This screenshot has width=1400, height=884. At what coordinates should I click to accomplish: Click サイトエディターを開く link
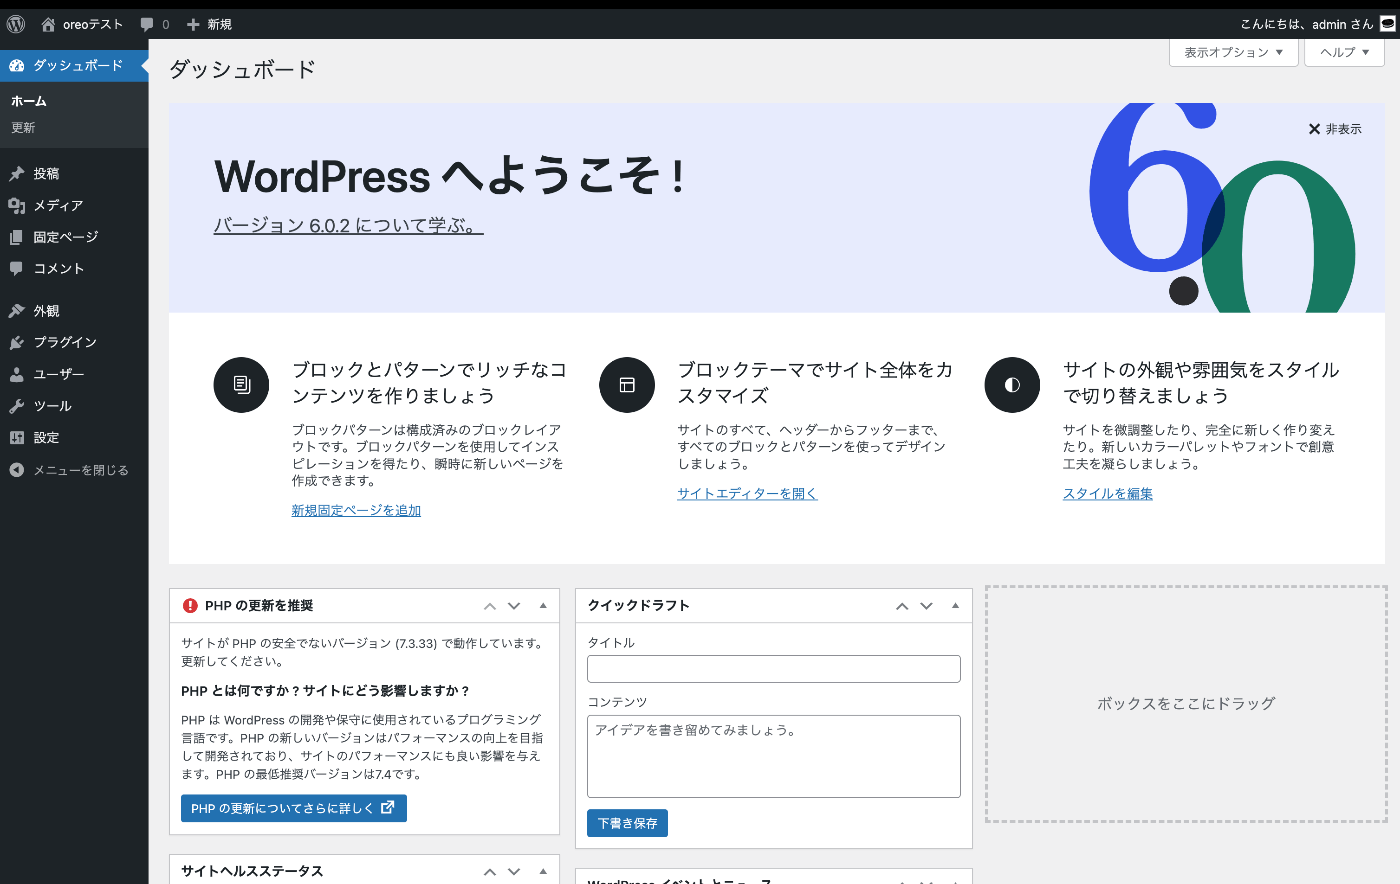tap(747, 493)
